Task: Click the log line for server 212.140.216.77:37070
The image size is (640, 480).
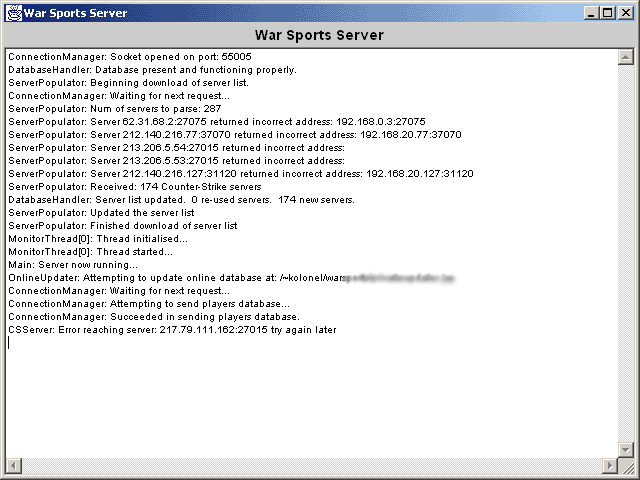Action: pos(235,135)
